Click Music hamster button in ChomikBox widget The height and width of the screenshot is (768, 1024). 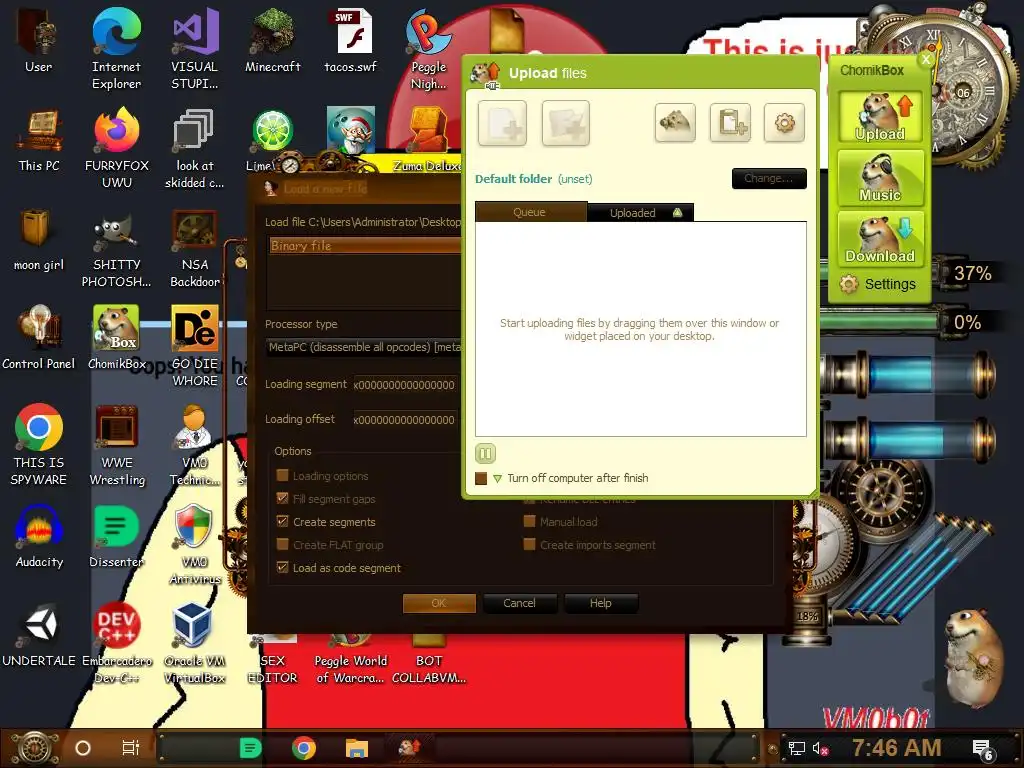point(880,177)
